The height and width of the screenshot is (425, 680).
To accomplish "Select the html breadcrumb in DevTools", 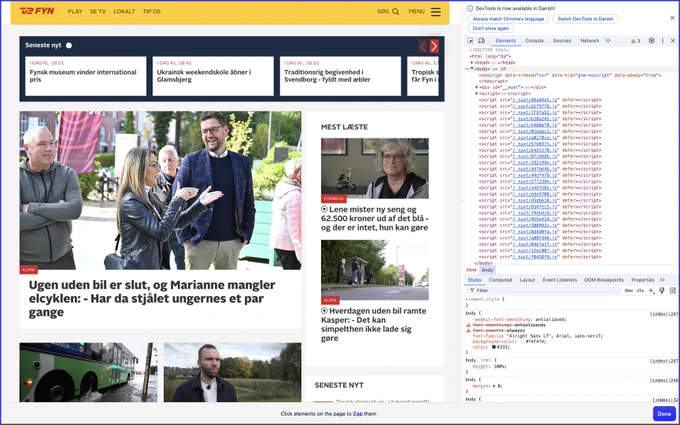I will (471, 270).
